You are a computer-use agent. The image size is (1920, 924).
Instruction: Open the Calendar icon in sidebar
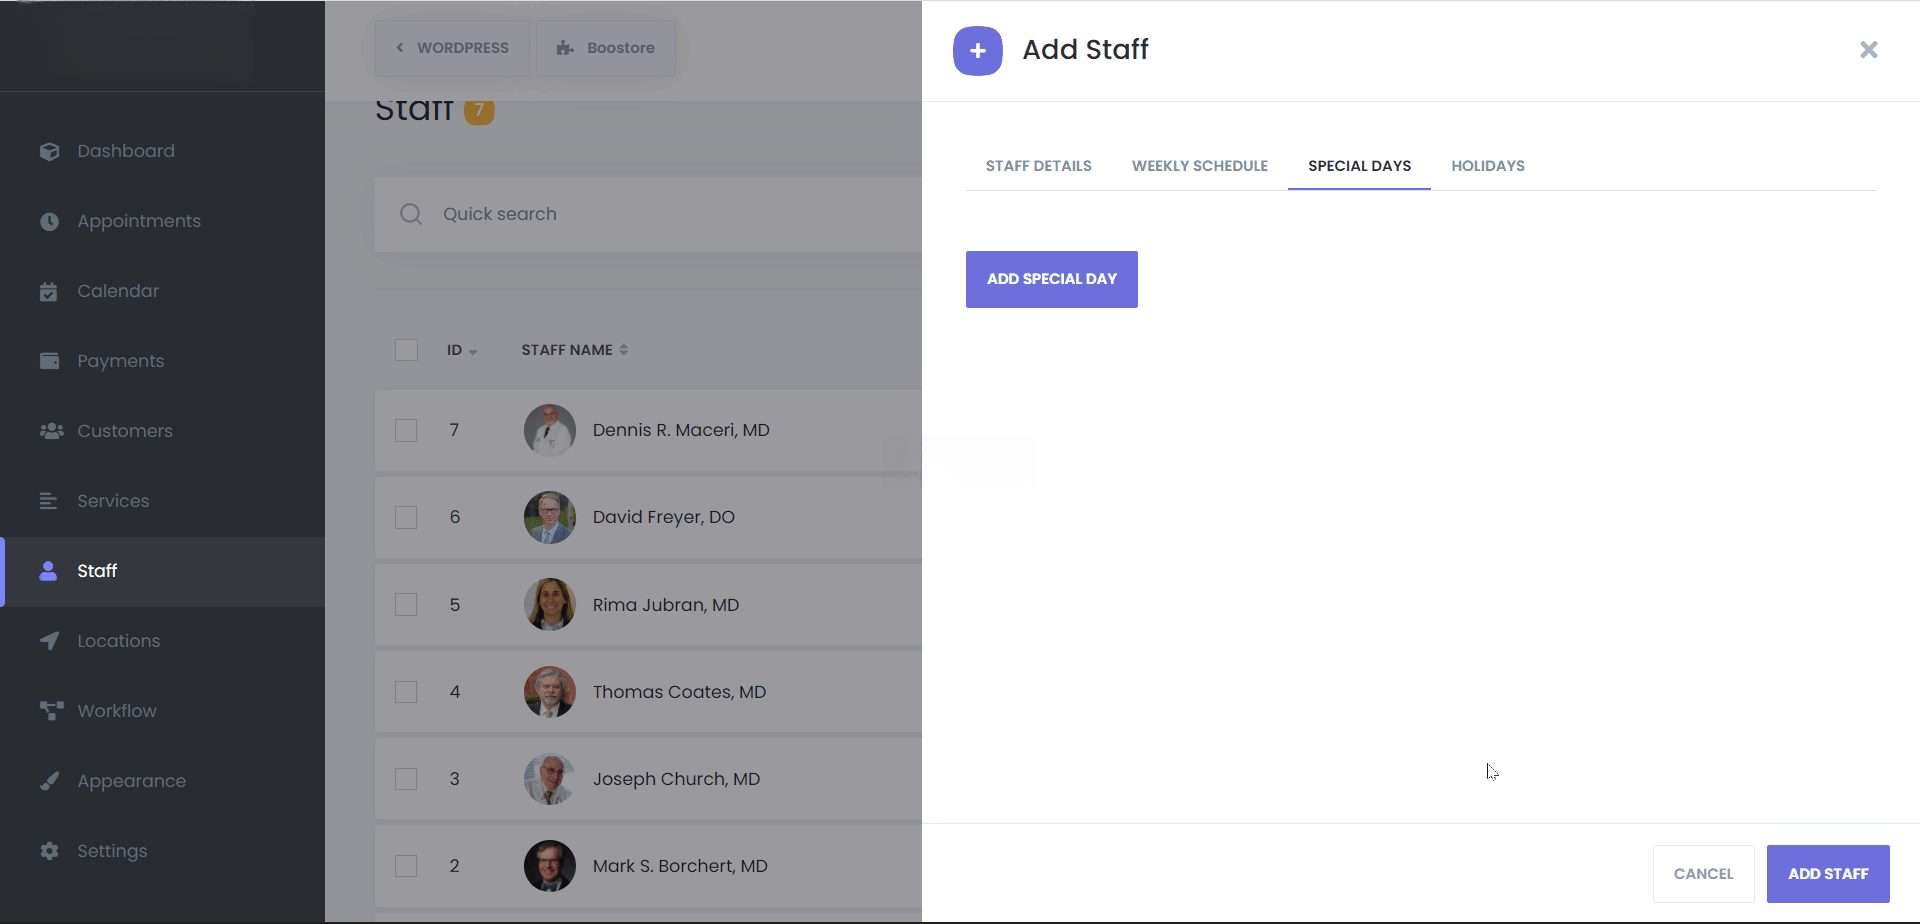pos(49,291)
